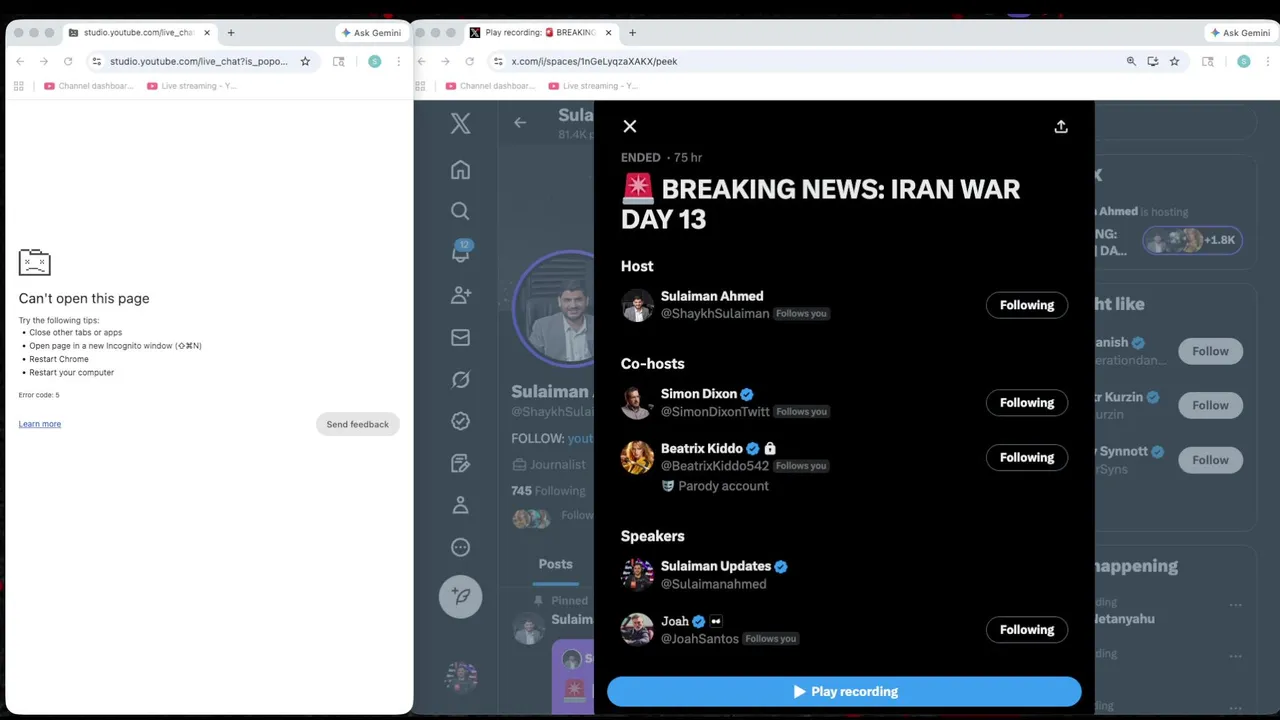Open new tab in right Chrome window
The image size is (1280, 720).
[x=632, y=32]
